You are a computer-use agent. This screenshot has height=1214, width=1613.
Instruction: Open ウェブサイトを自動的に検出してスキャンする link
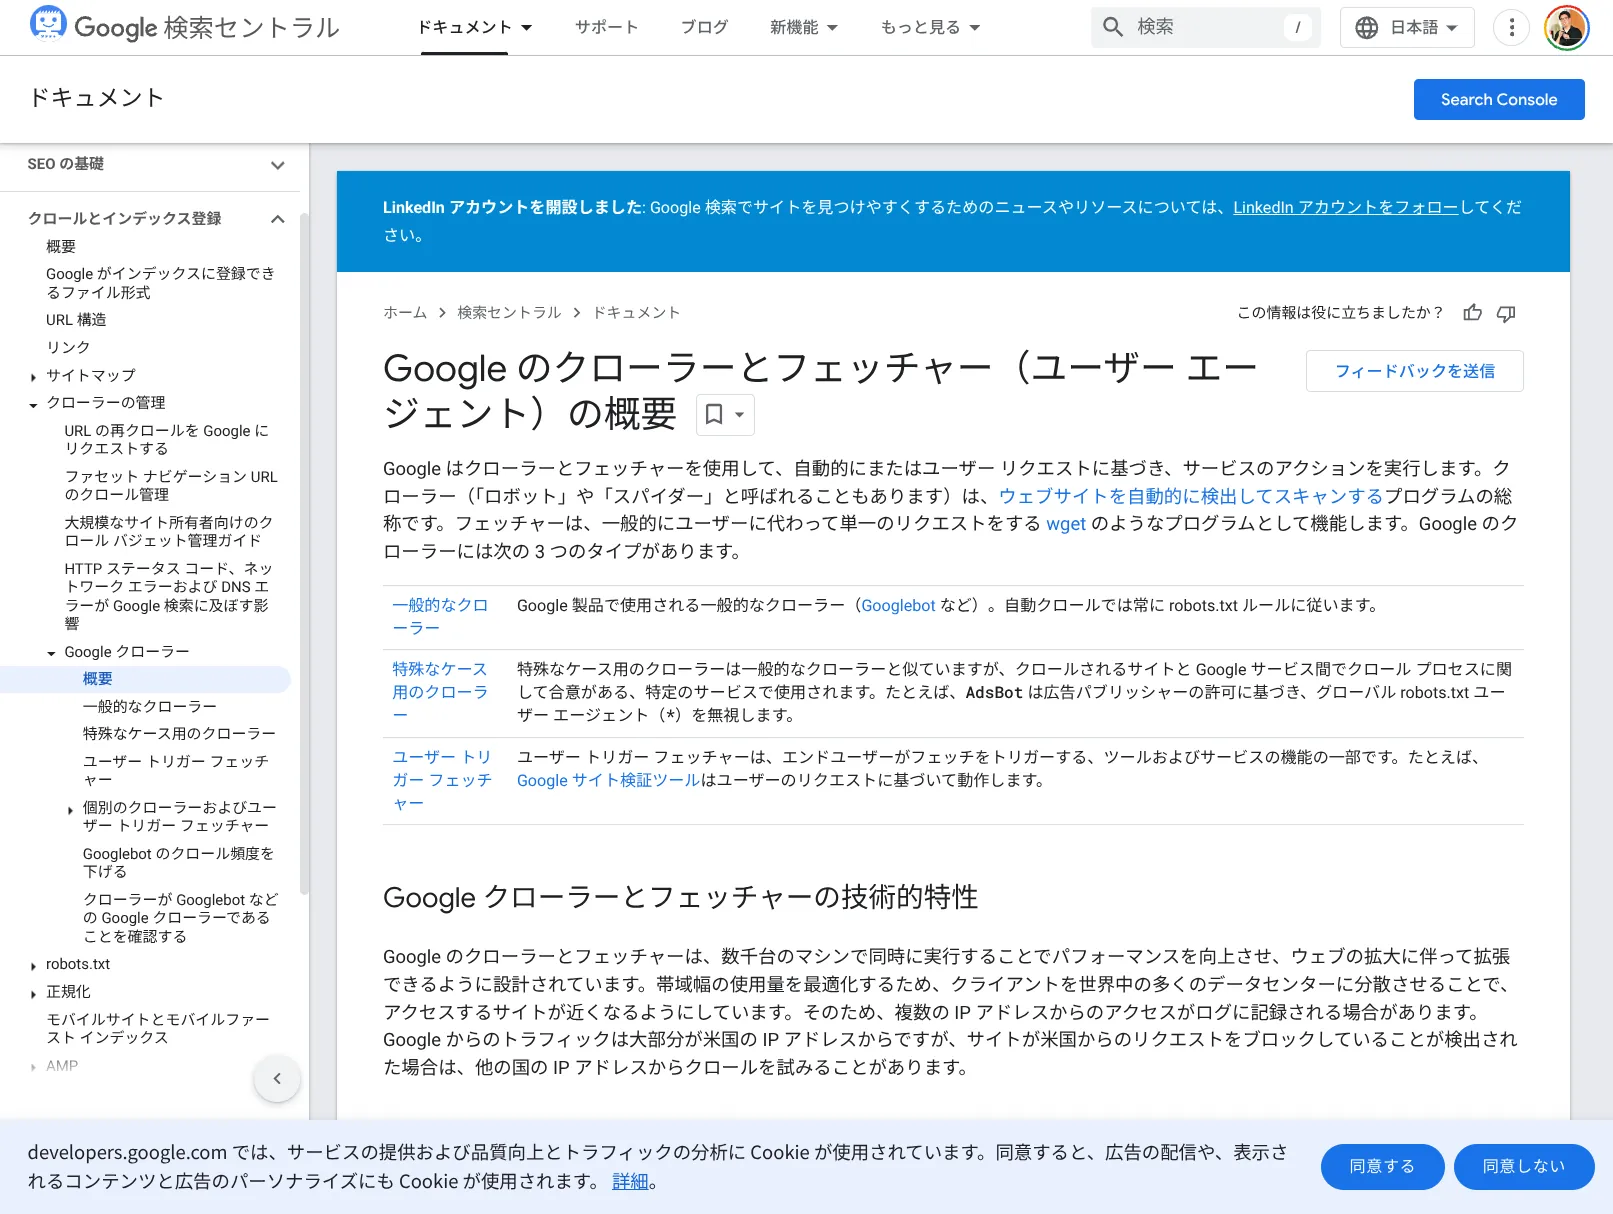click(x=1190, y=496)
